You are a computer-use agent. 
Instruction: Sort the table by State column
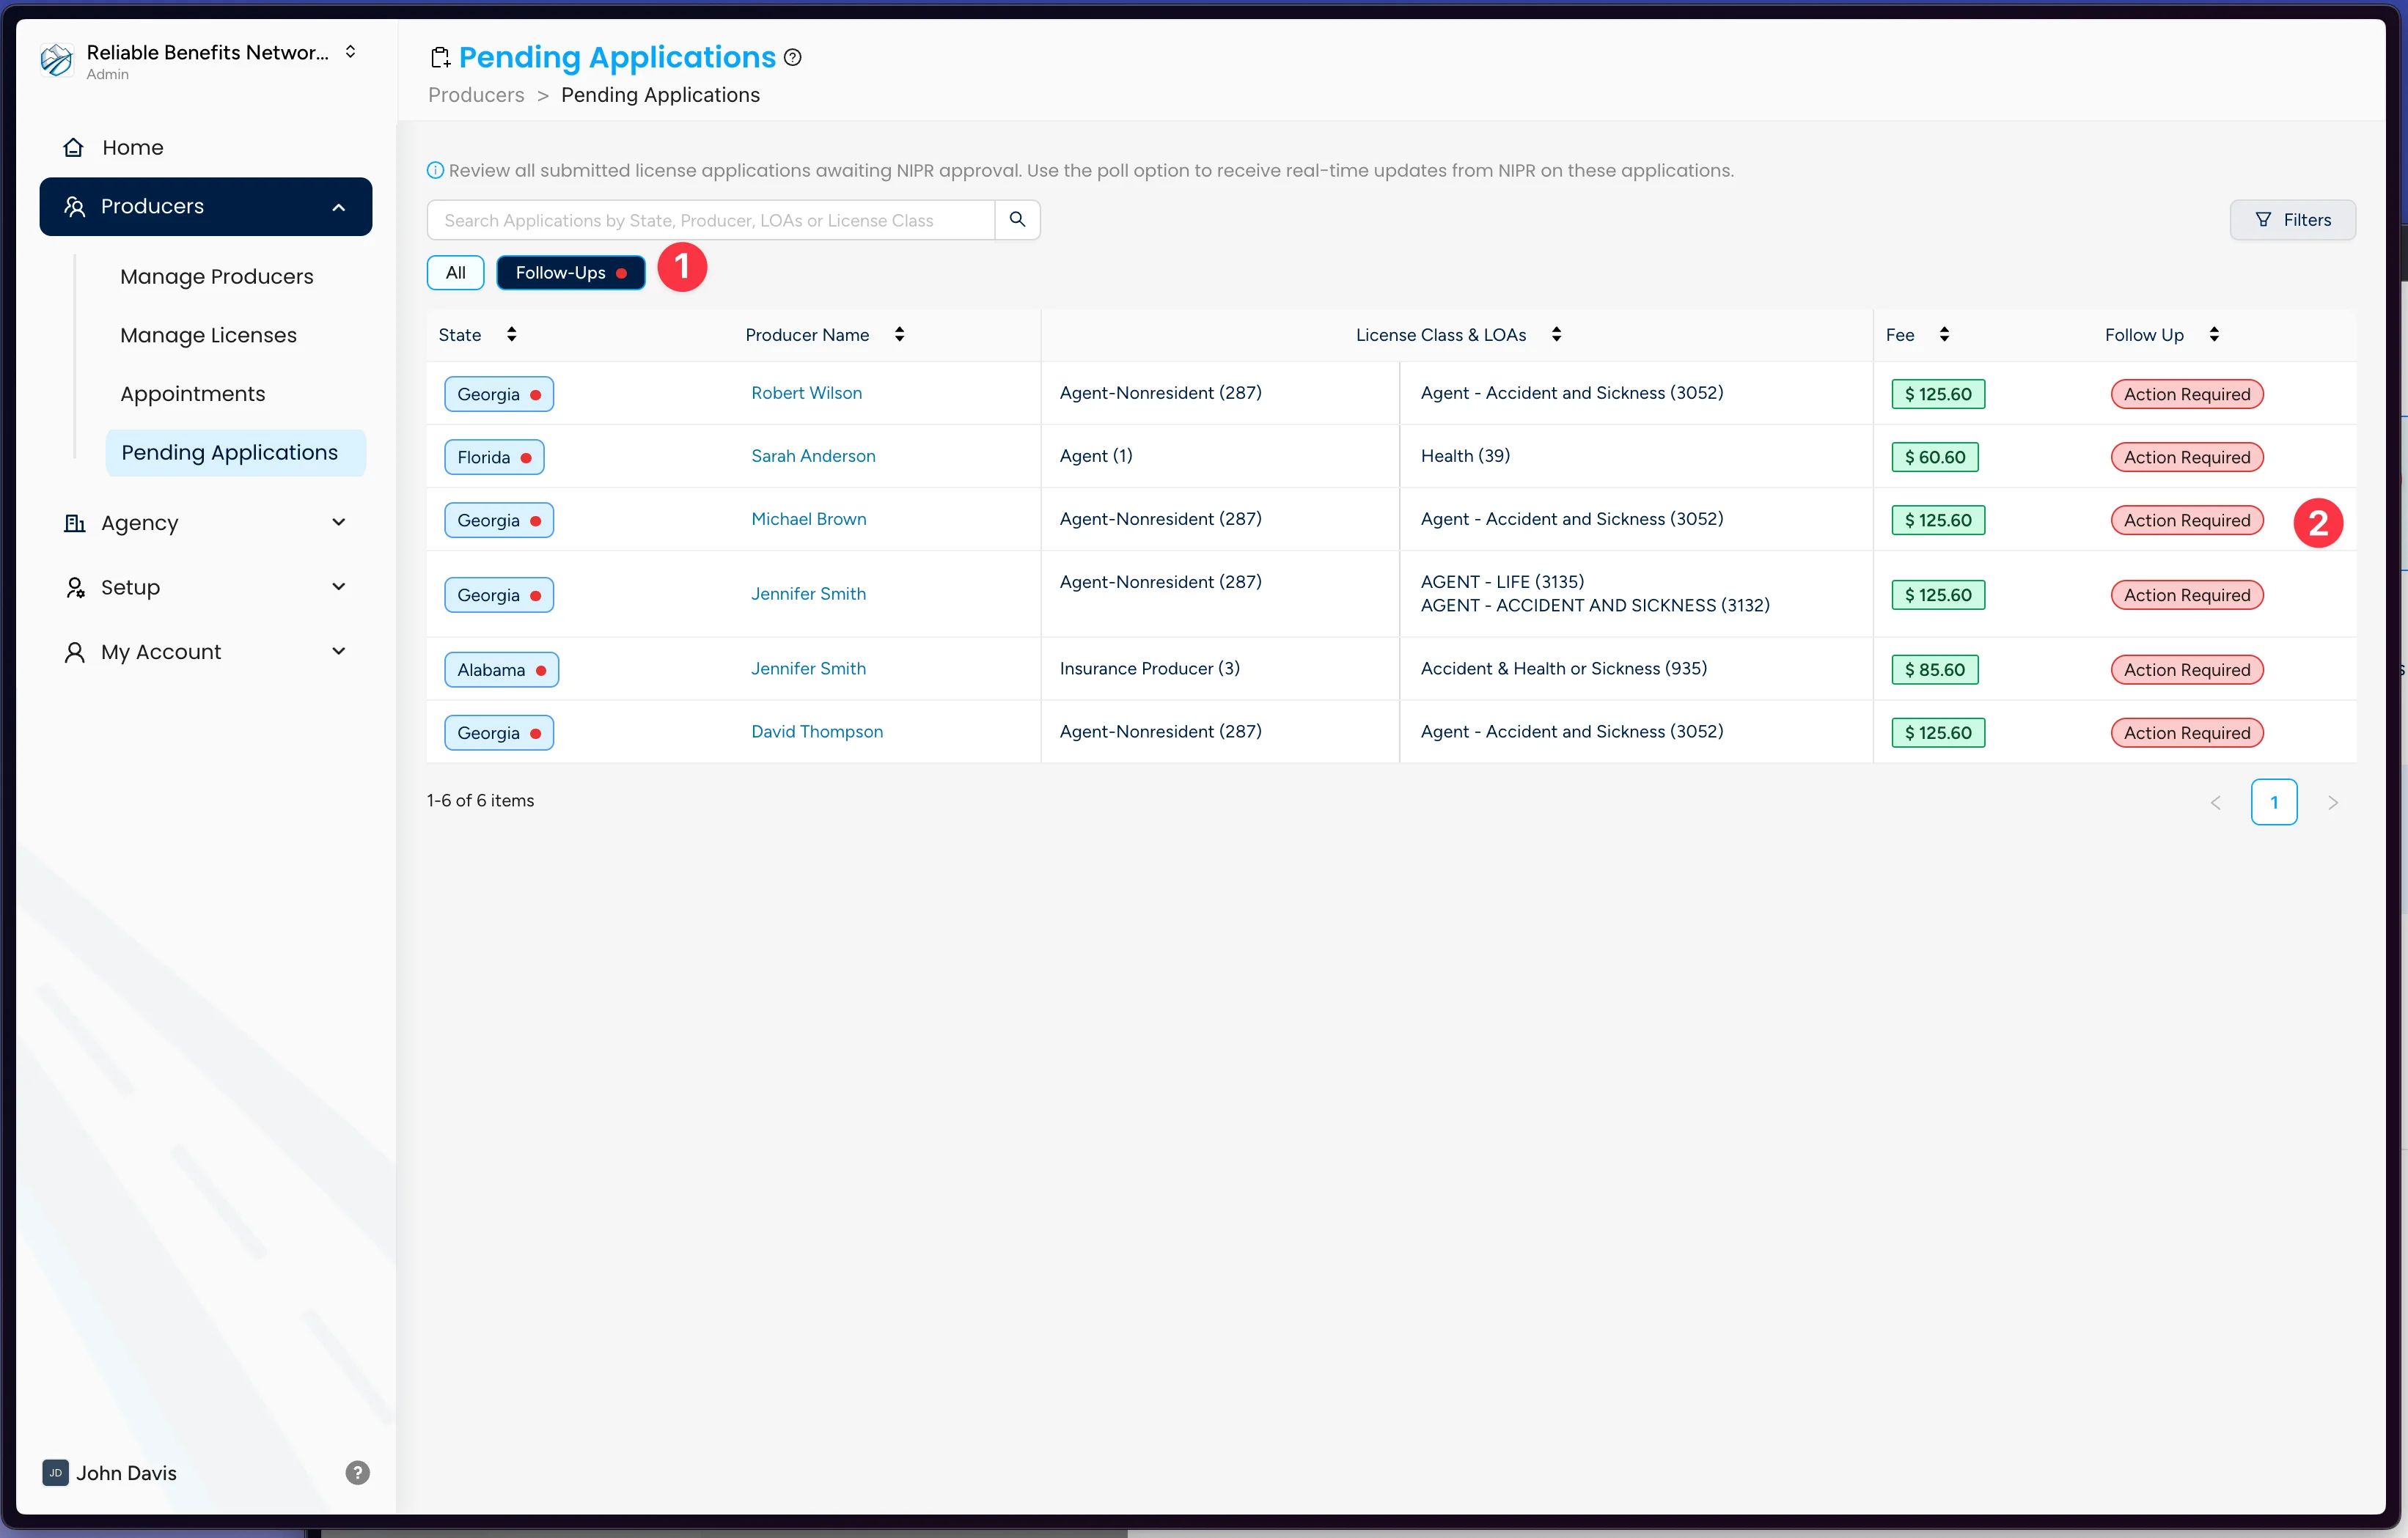(511, 334)
